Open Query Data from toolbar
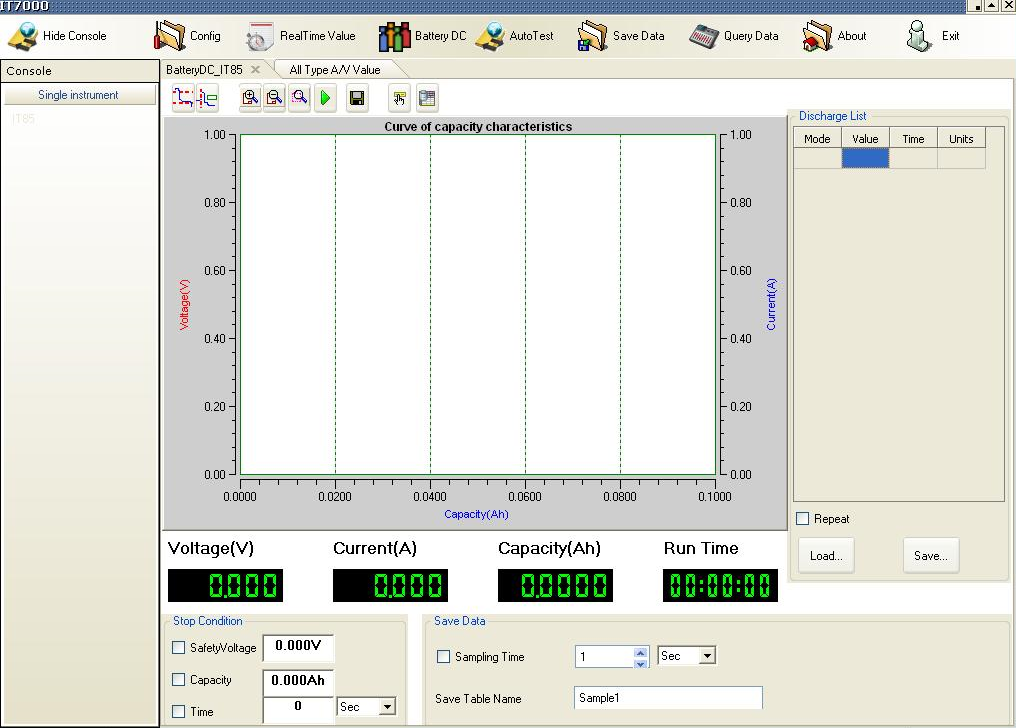This screenshot has height=728, width=1016. click(x=734, y=36)
